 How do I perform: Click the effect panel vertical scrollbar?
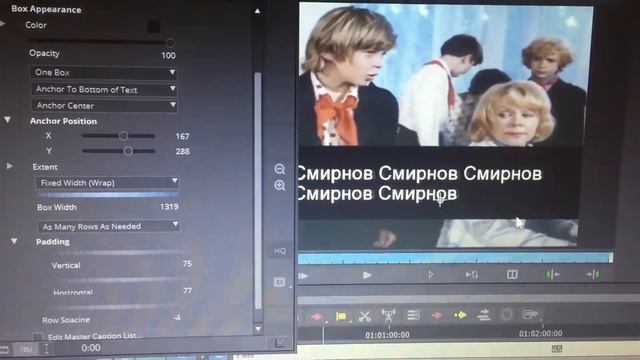[x=258, y=190]
